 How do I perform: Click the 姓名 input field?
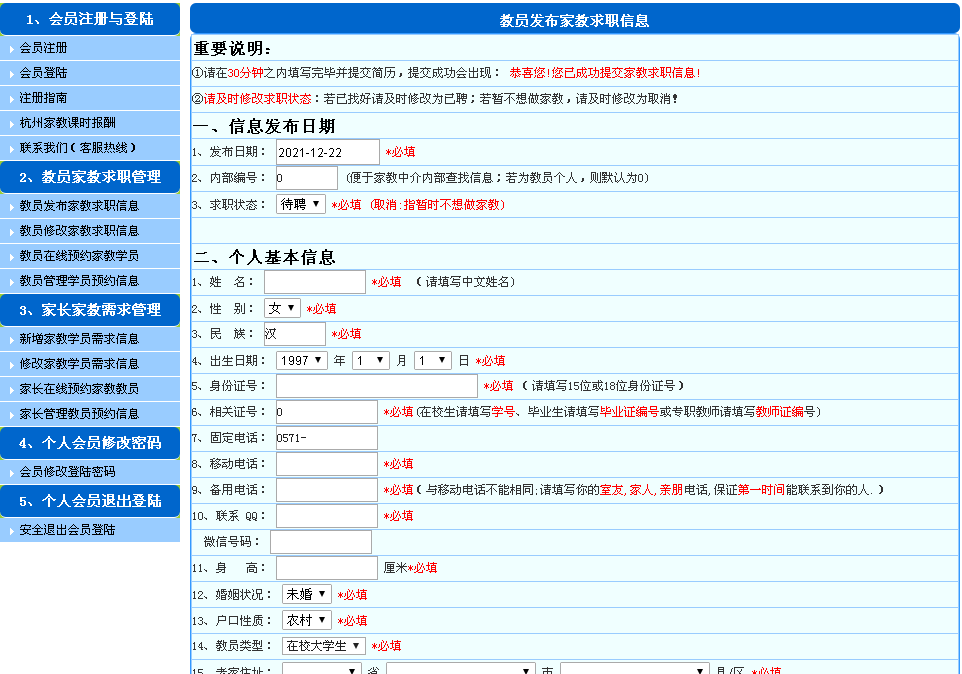[x=315, y=282]
